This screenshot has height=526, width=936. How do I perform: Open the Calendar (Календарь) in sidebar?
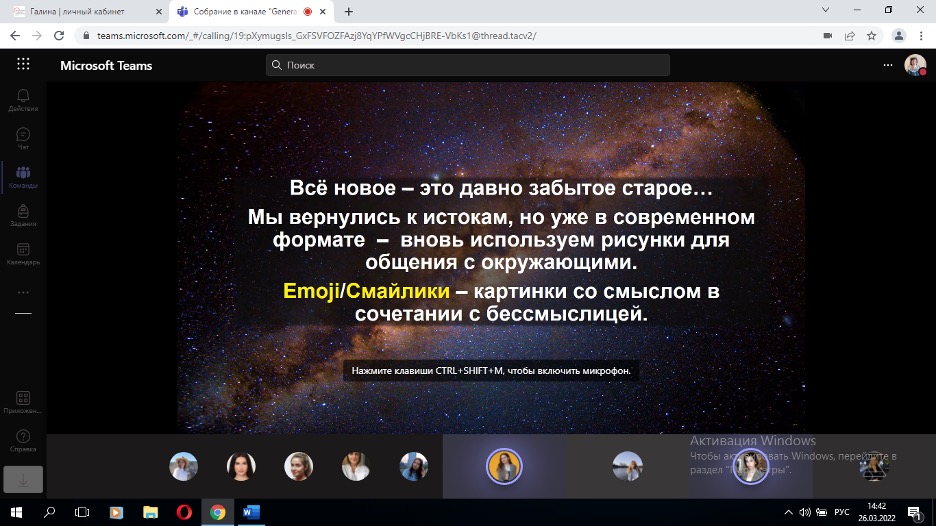[23, 253]
